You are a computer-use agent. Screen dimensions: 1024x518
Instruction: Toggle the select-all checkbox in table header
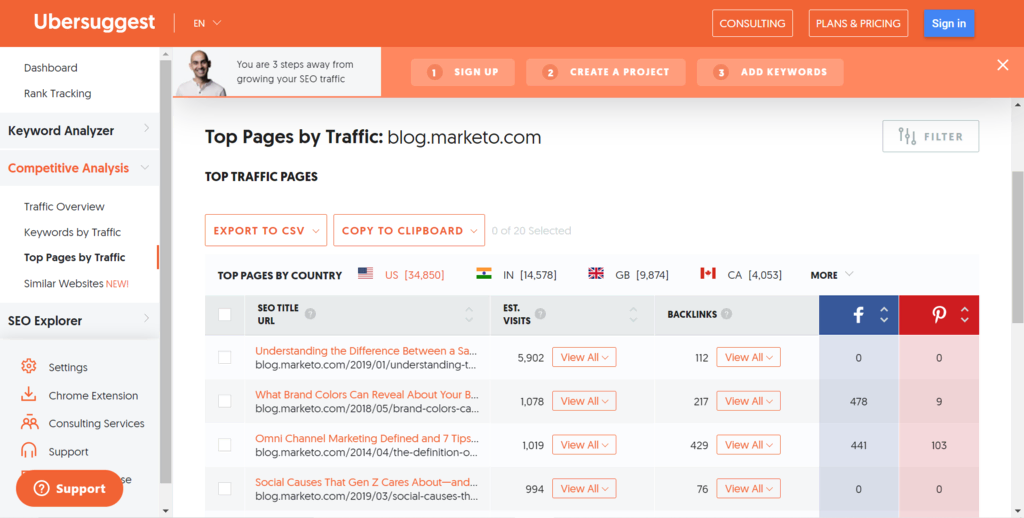pyautogui.click(x=224, y=315)
